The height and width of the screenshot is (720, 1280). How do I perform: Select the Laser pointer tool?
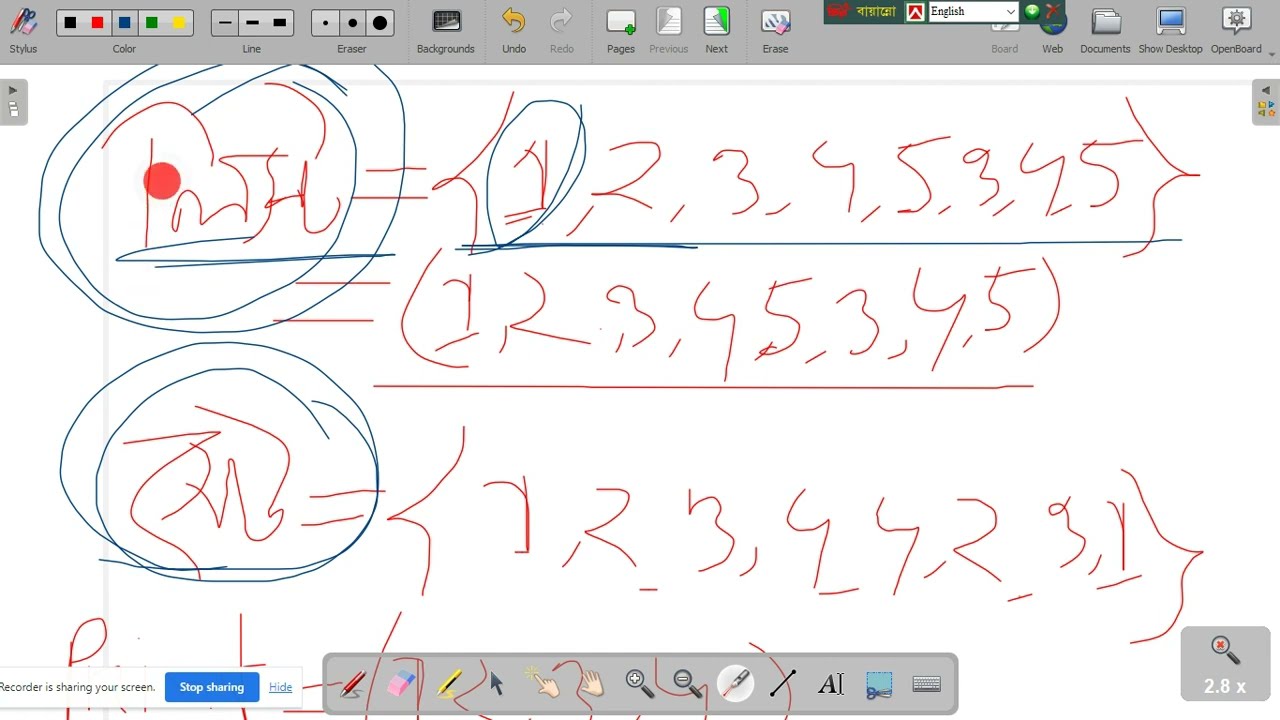pos(736,684)
